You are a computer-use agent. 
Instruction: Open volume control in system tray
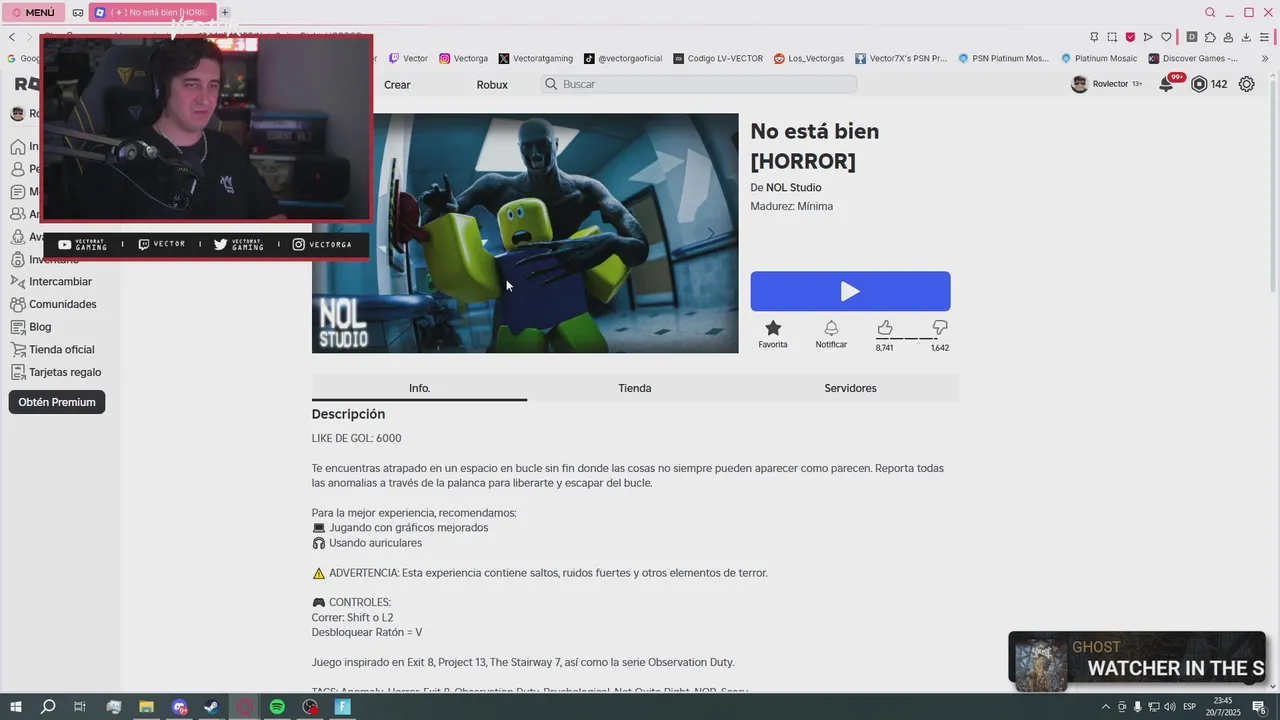coord(1170,707)
